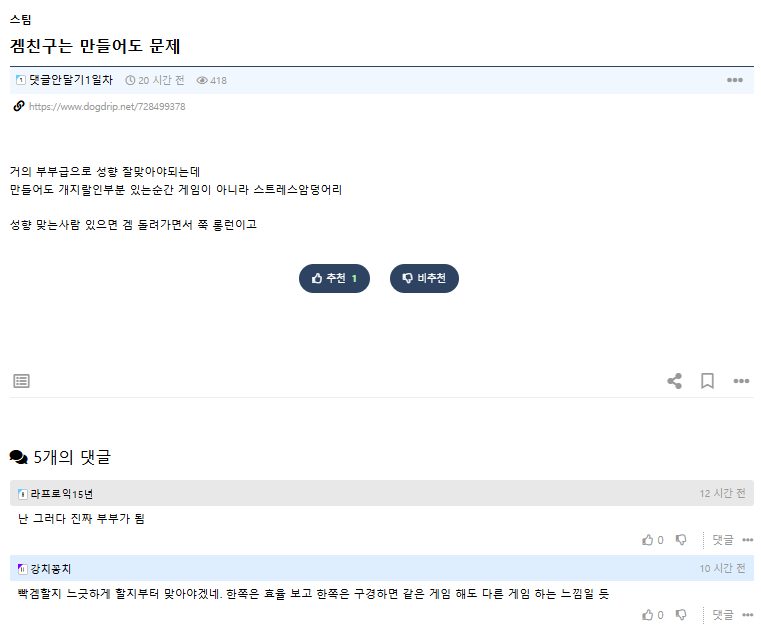Downvote the post with 비추천 button

(x=424, y=279)
